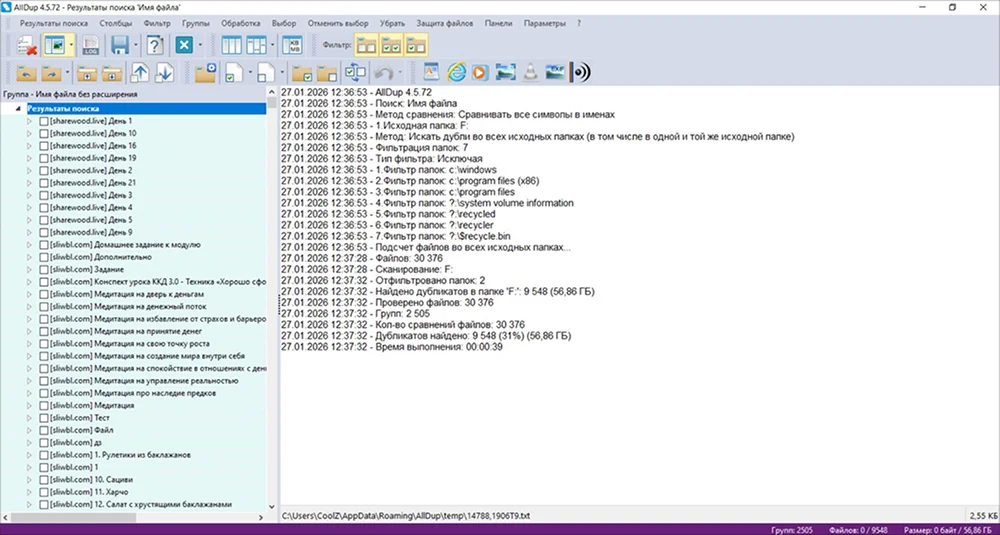1000x535 pixels.
Task: Click the blue up arrow icon
Action: click(140, 73)
